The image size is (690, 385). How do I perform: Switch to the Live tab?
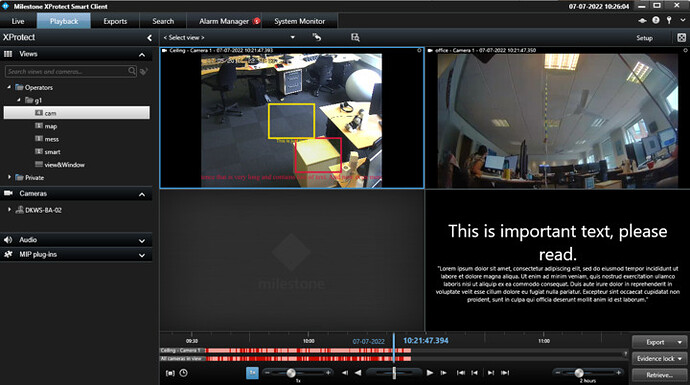18,21
